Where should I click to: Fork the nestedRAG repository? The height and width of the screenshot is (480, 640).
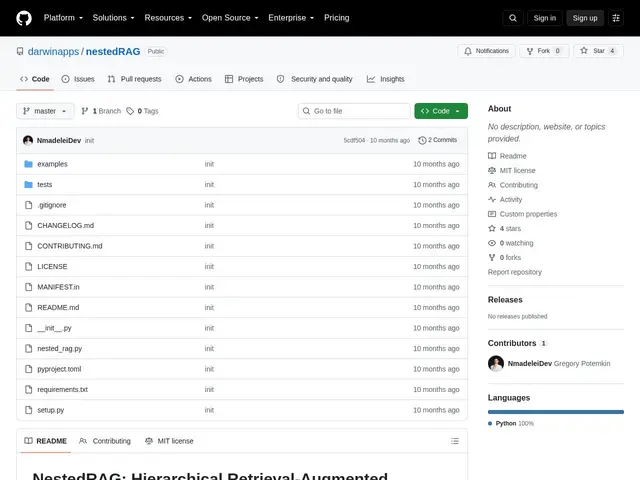(x=544, y=51)
